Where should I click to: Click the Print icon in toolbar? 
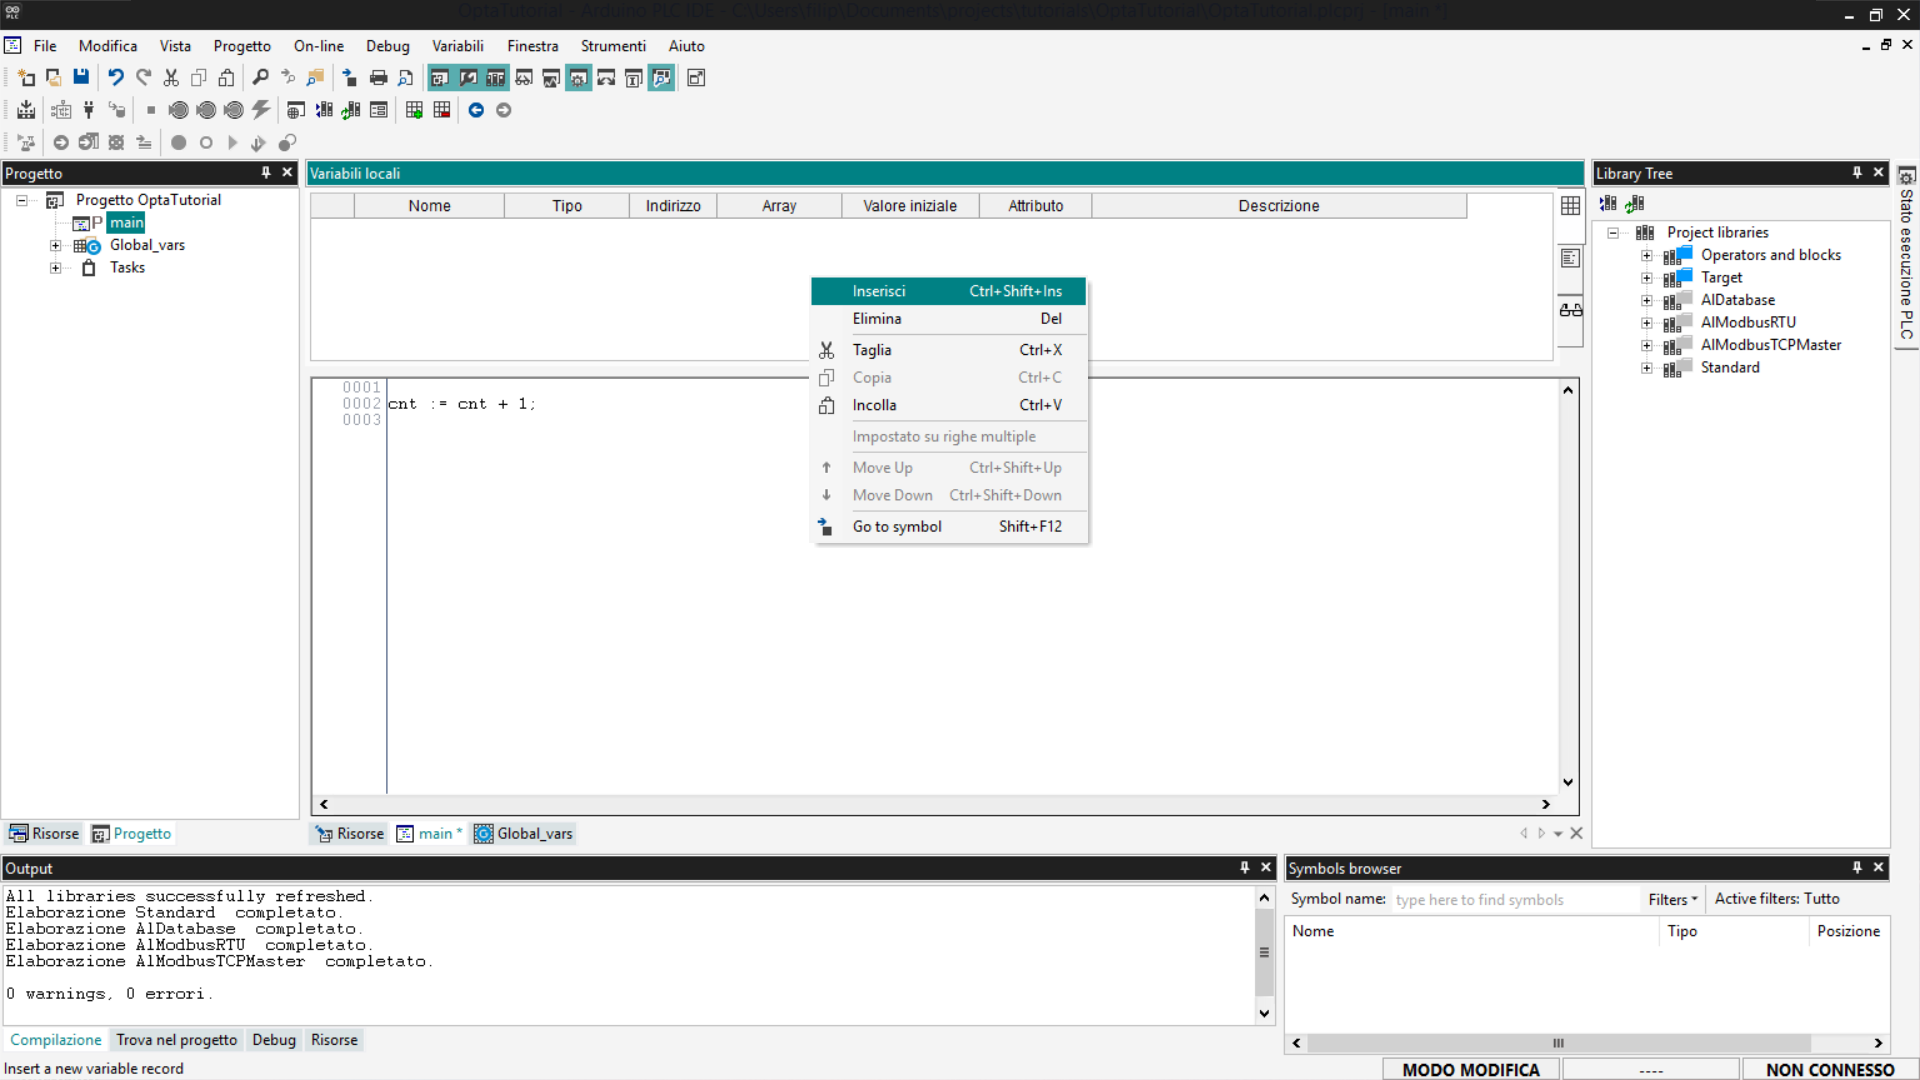378,77
